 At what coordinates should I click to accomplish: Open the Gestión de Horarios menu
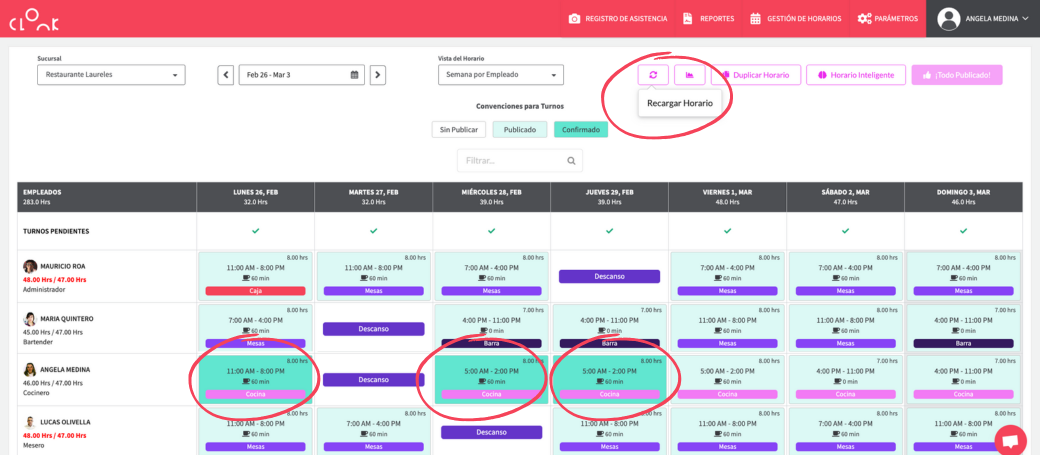795,18
